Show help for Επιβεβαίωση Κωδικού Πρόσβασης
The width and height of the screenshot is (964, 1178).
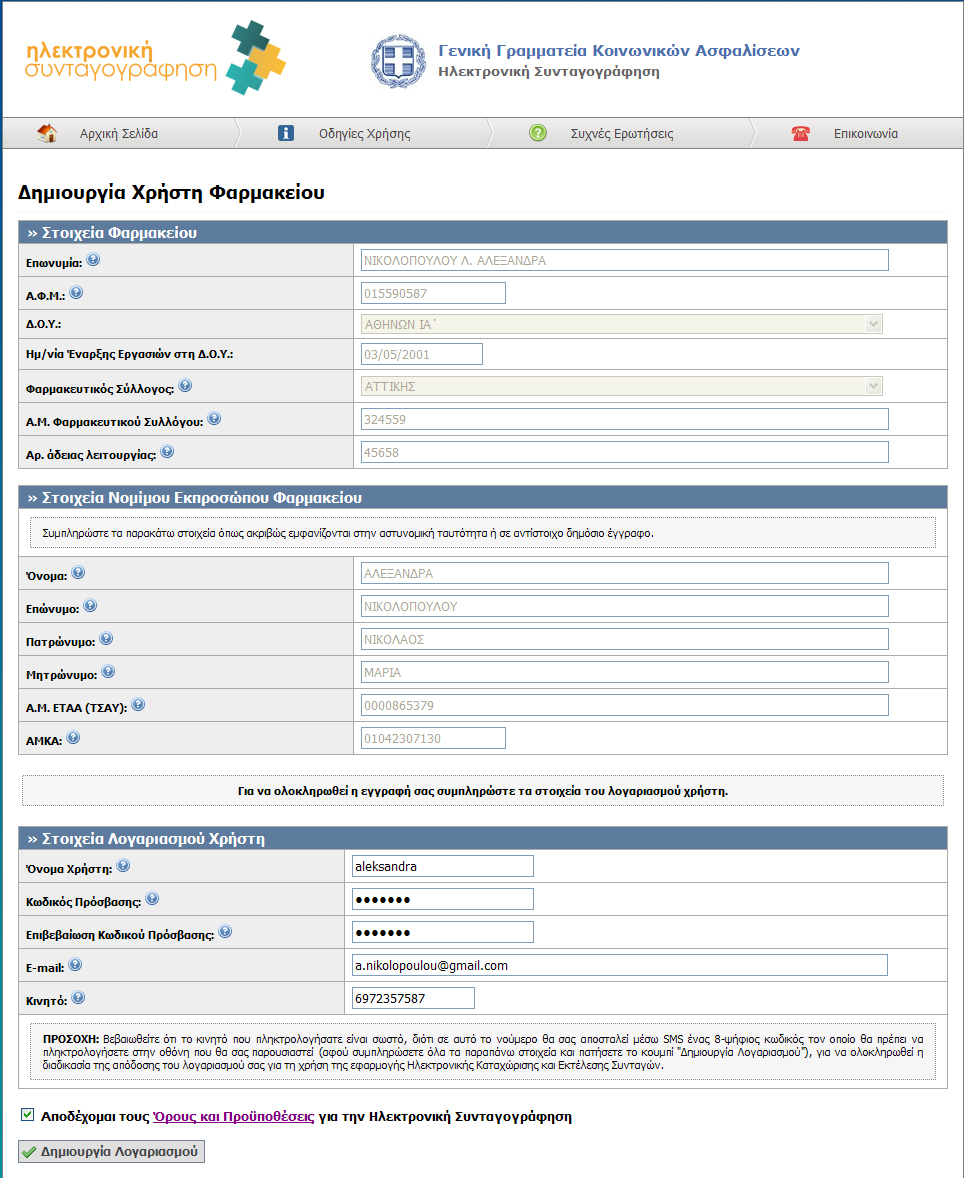pyautogui.click(x=225, y=932)
